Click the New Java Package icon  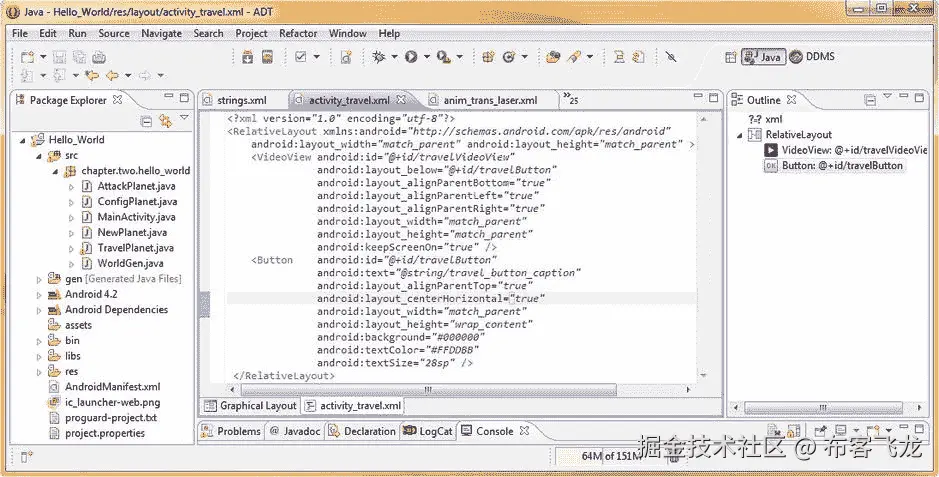[x=489, y=57]
